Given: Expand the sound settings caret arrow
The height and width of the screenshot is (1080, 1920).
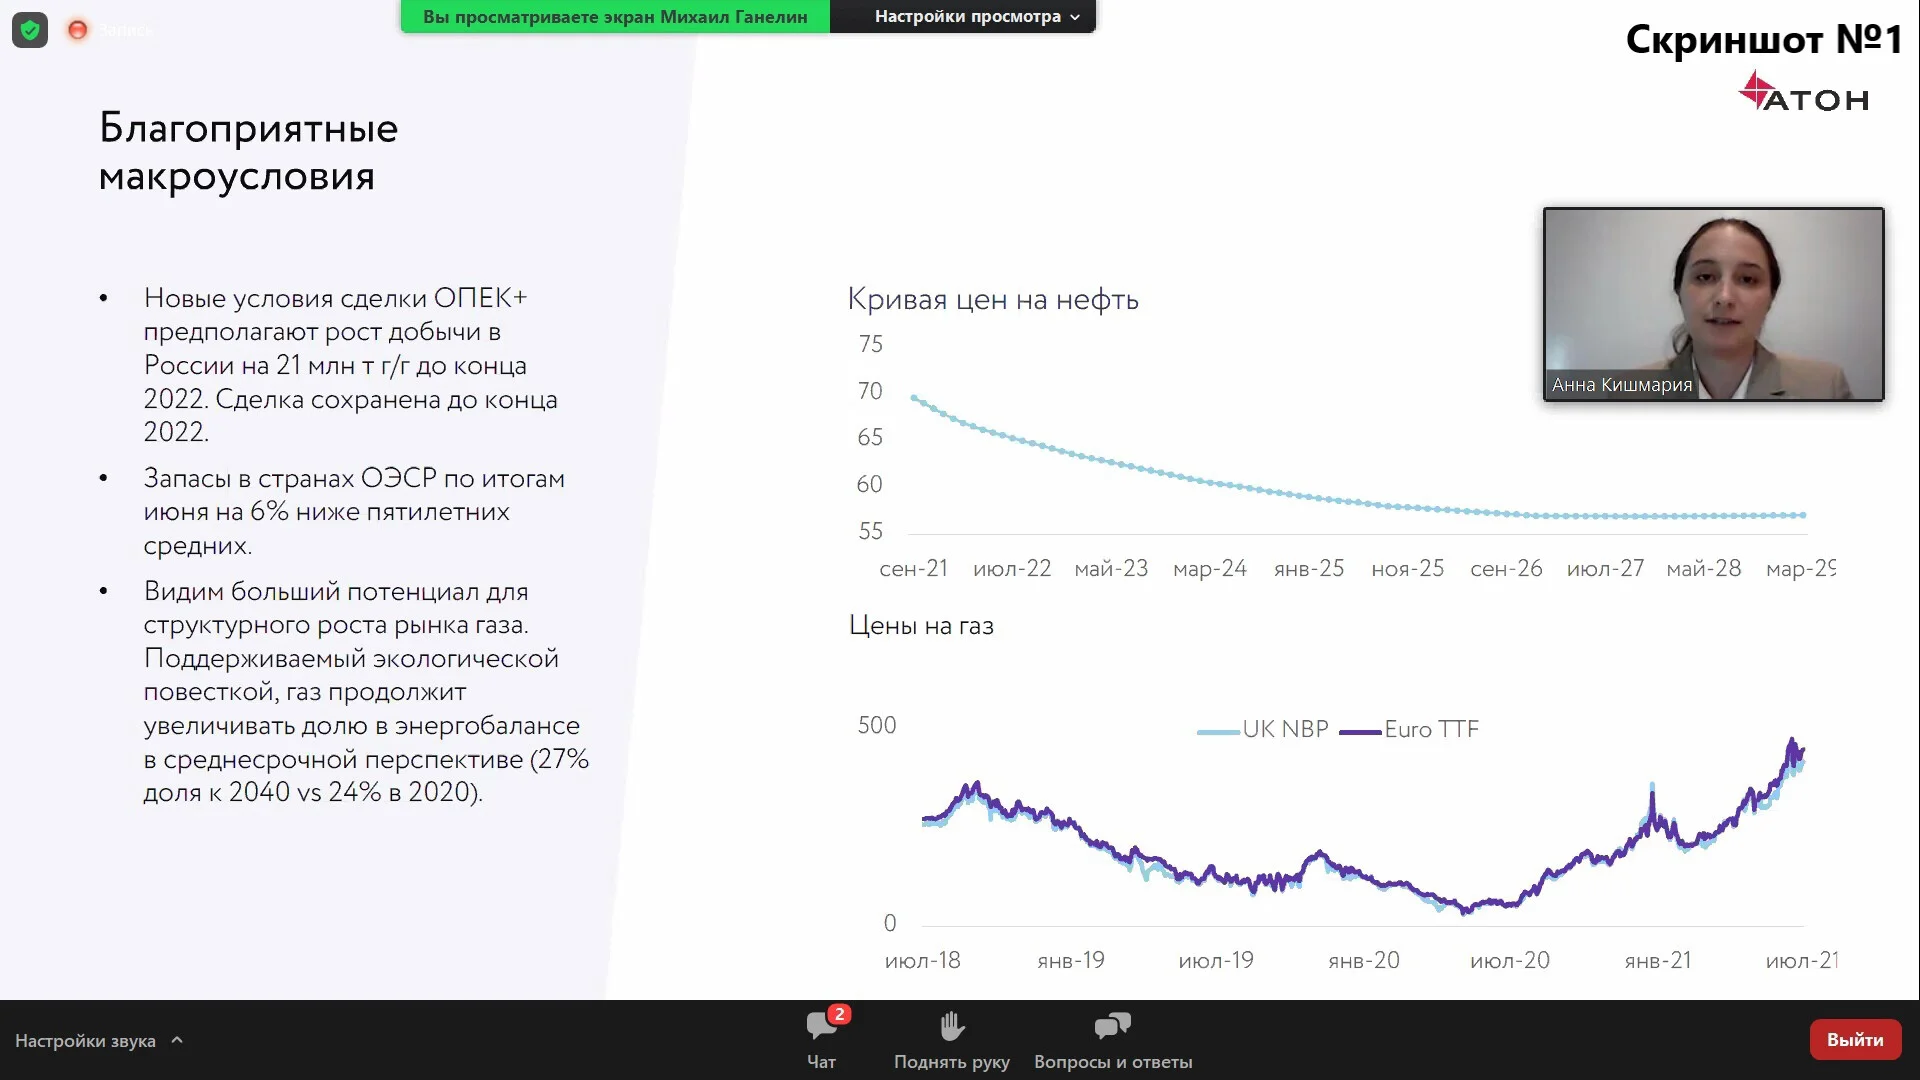Looking at the screenshot, I should click(x=177, y=1040).
